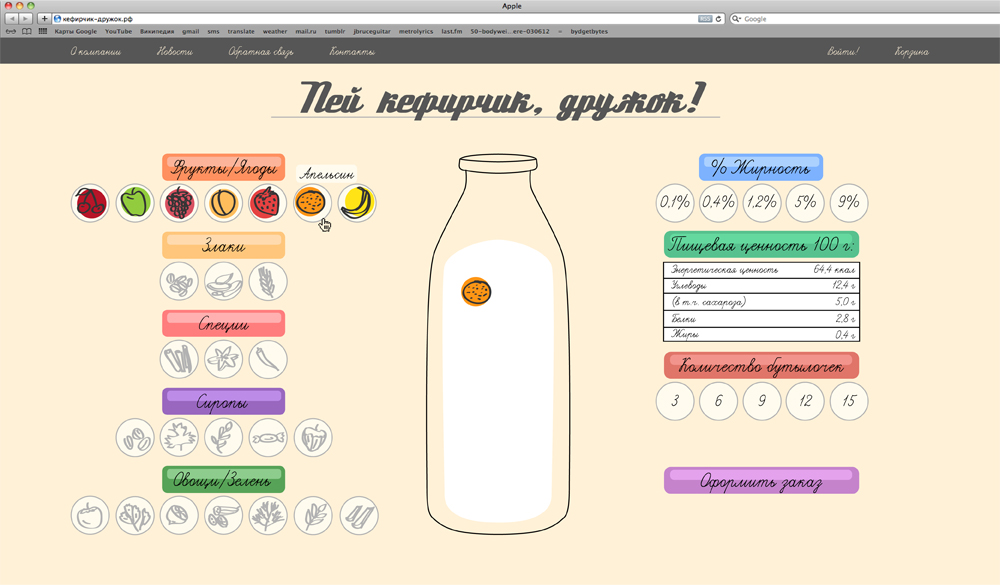Click the Войти! login link

[x=843, y=51]
